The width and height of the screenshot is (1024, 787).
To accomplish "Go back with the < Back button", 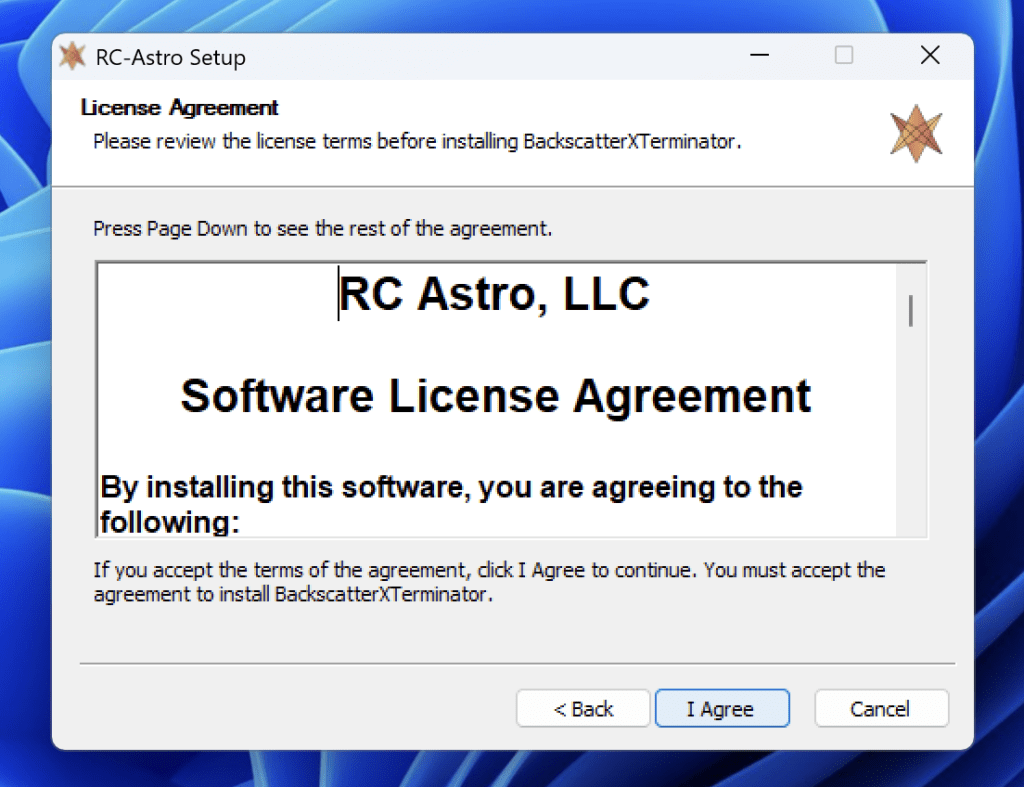I will pyautogui.click(x=583, y=708).
